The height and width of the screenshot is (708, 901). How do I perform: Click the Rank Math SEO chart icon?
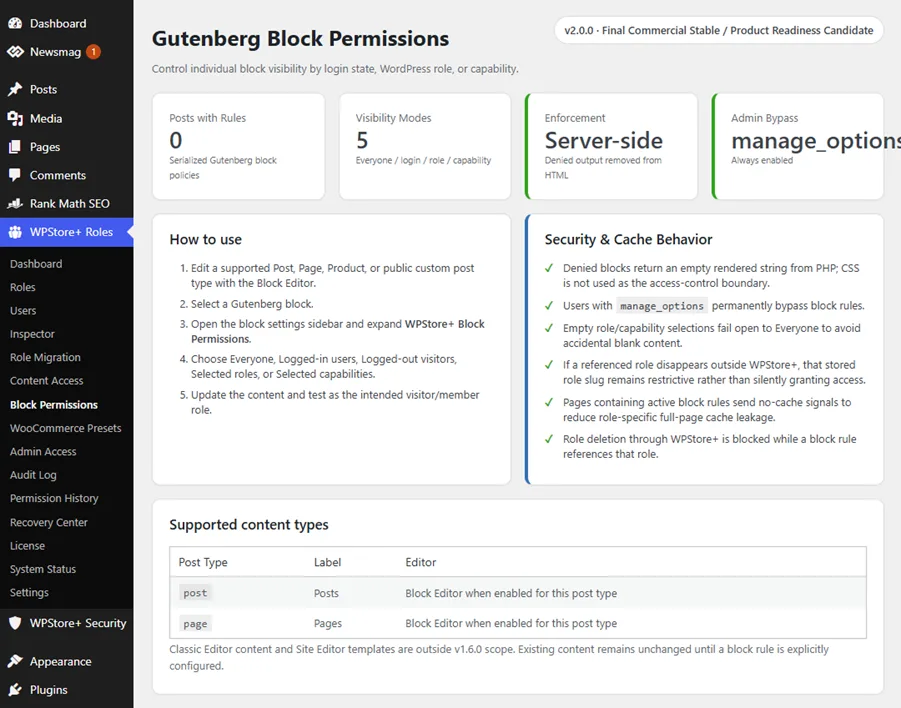tap(15, 203)
